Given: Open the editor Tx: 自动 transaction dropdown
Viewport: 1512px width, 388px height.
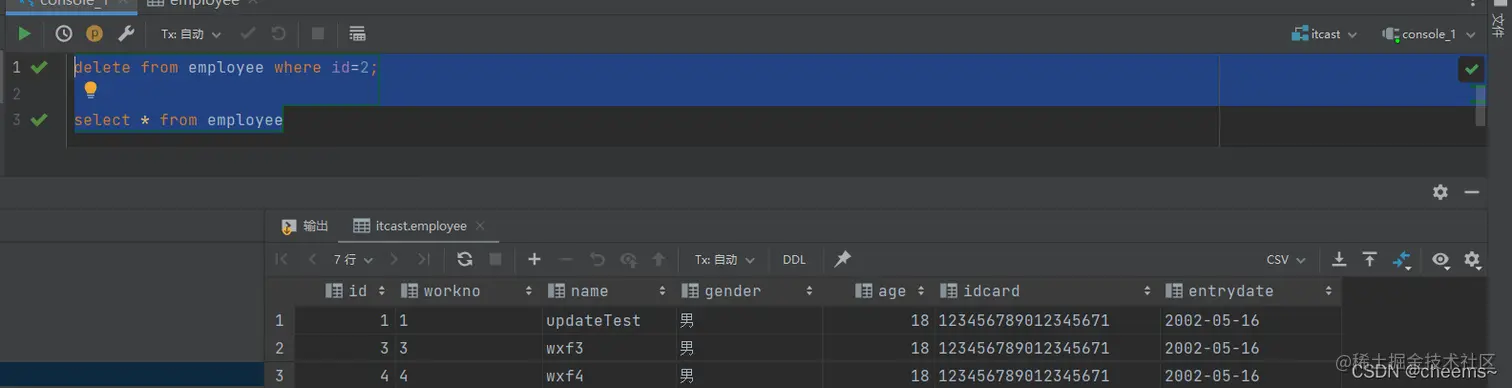Looking at the screenshot, I should (x=191, y=34).
